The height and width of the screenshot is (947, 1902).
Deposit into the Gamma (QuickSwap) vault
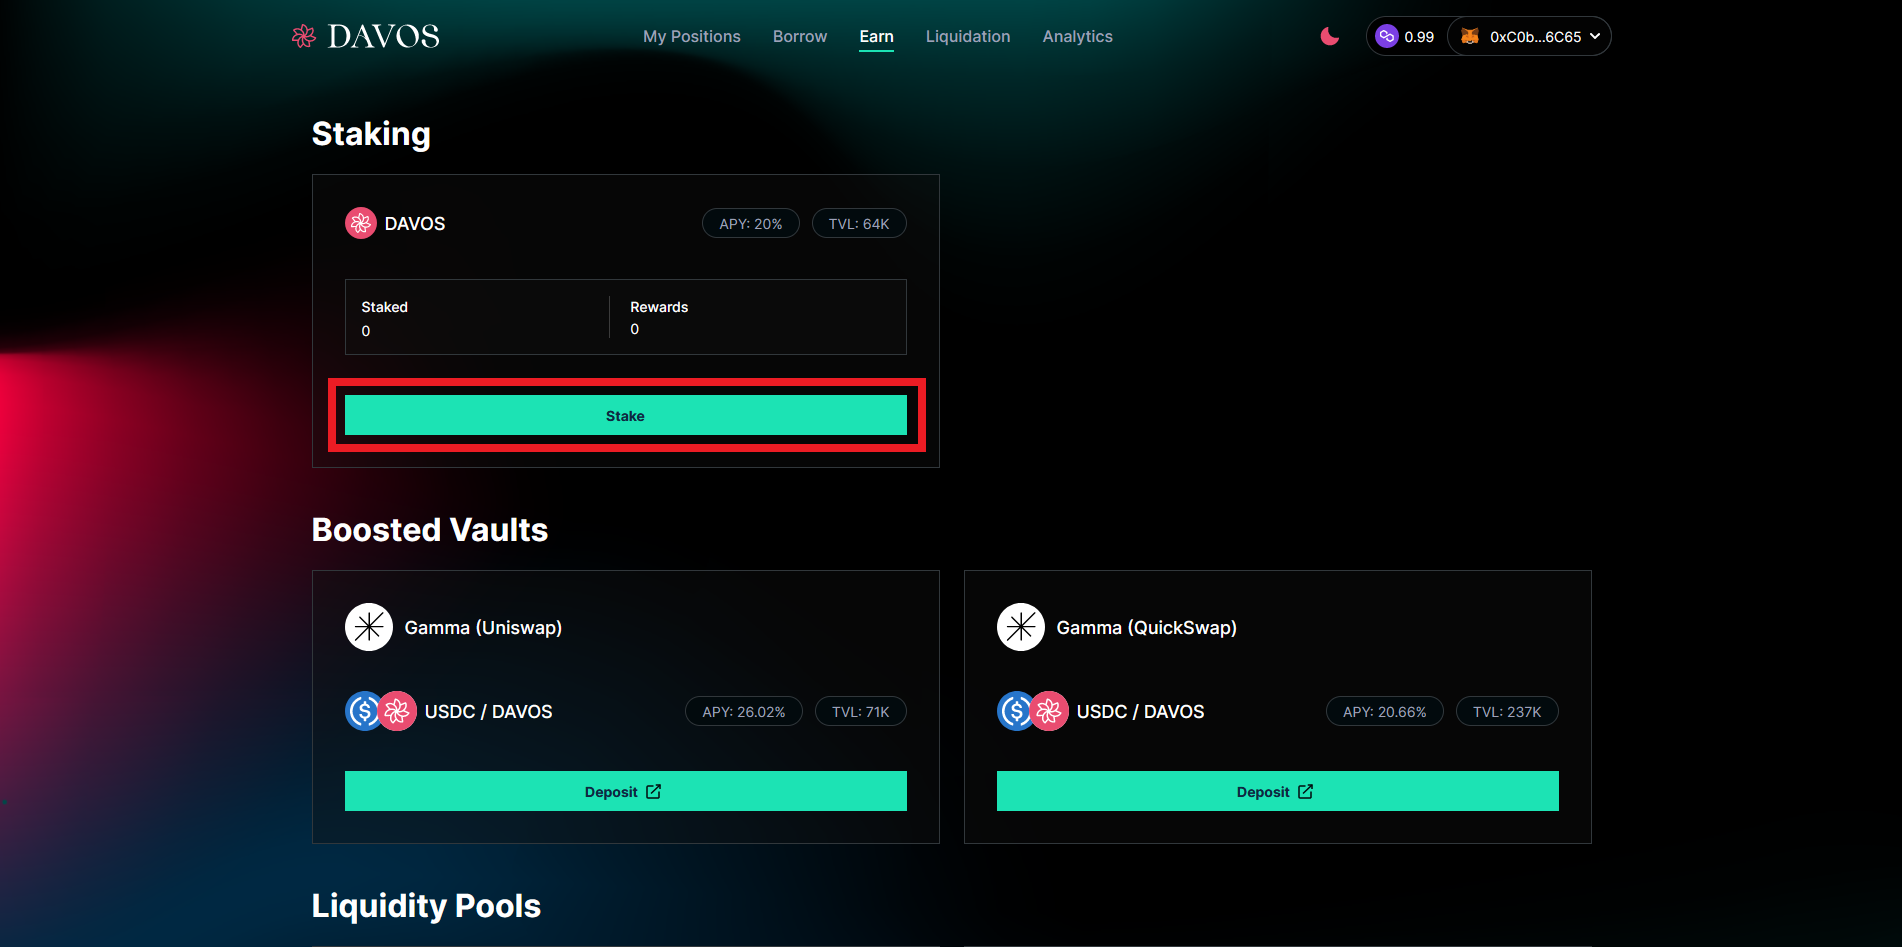1277,791
